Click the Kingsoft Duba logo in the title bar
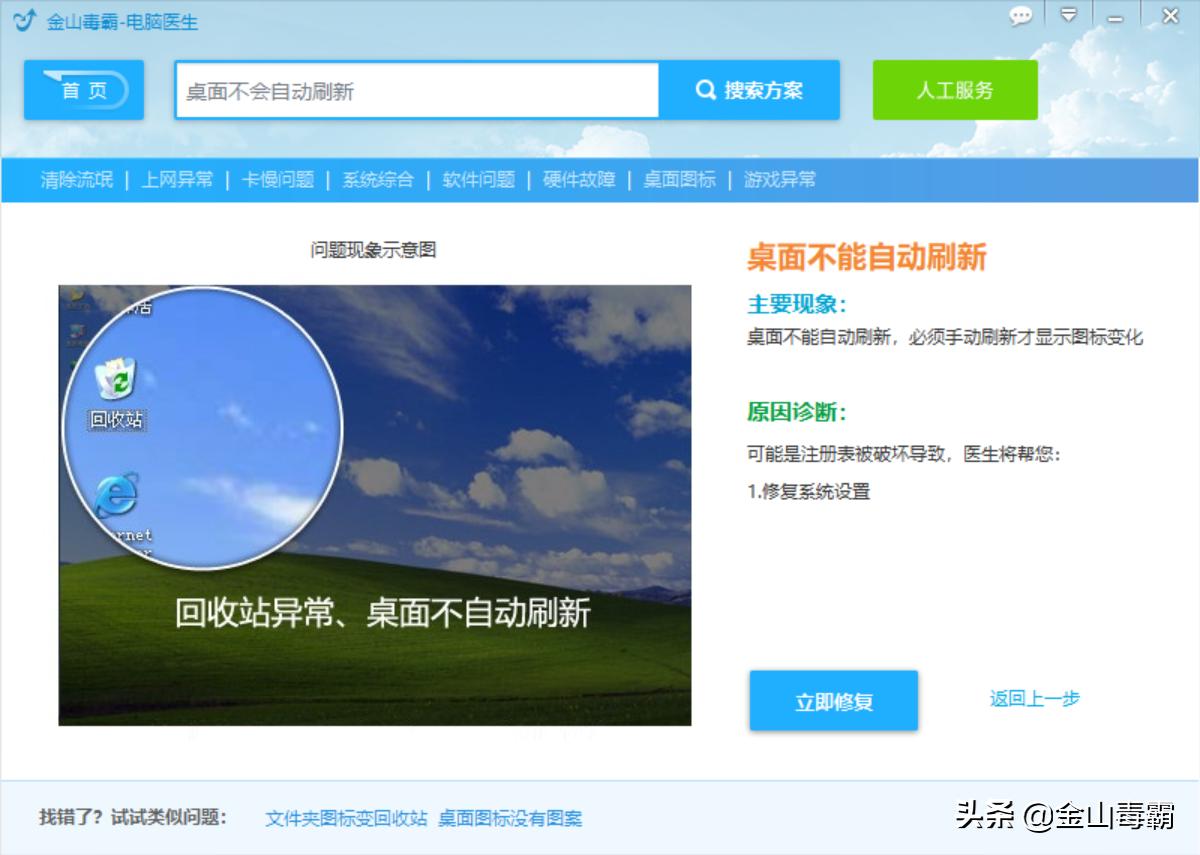The height and width of the screenshot is (855, 1200). point(22,17)
